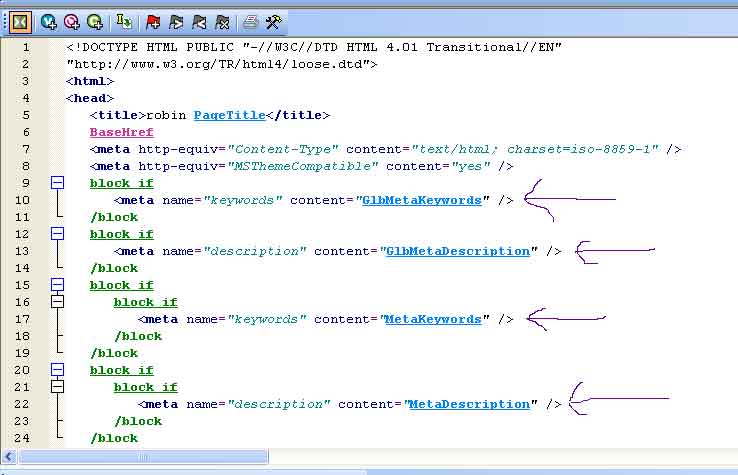Click the BaseHref tag link

tap(121, 132)
